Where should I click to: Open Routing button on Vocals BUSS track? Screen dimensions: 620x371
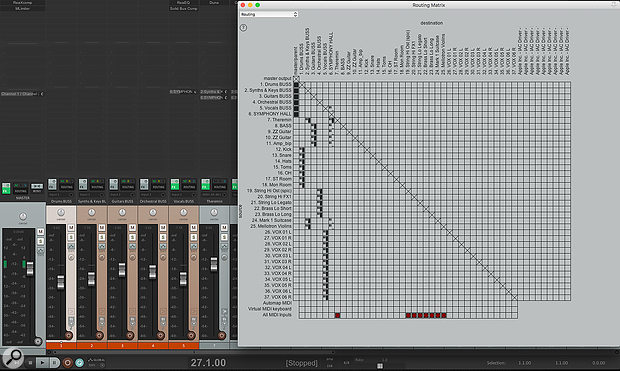point(189,184)
